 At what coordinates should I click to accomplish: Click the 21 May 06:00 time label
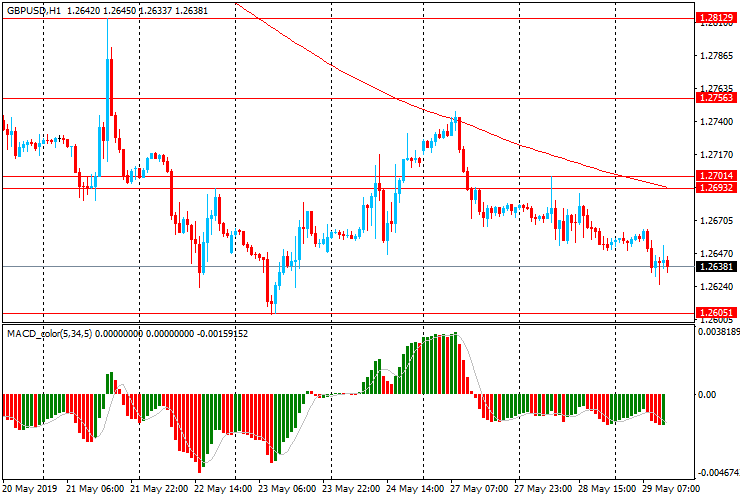(95, 488)
